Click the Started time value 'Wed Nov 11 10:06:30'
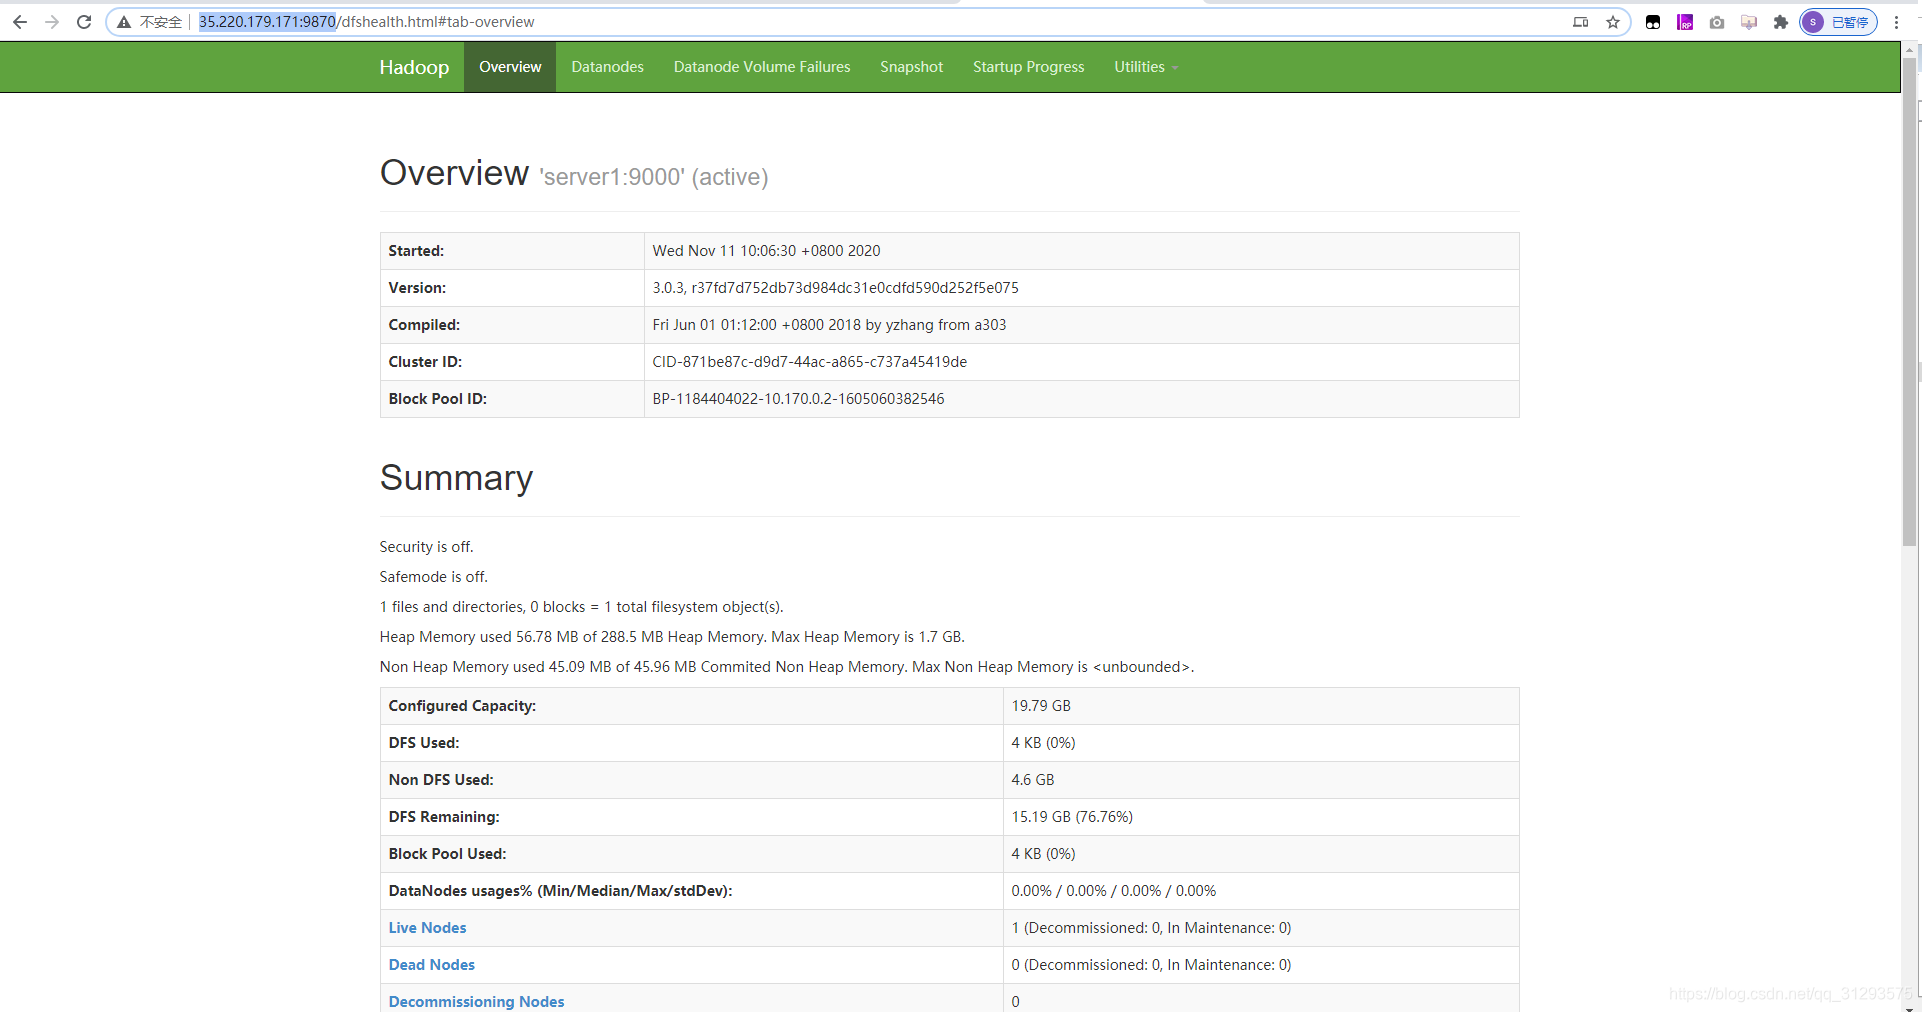Screen dimensions: 1922x1012 [x=766, y=251]
